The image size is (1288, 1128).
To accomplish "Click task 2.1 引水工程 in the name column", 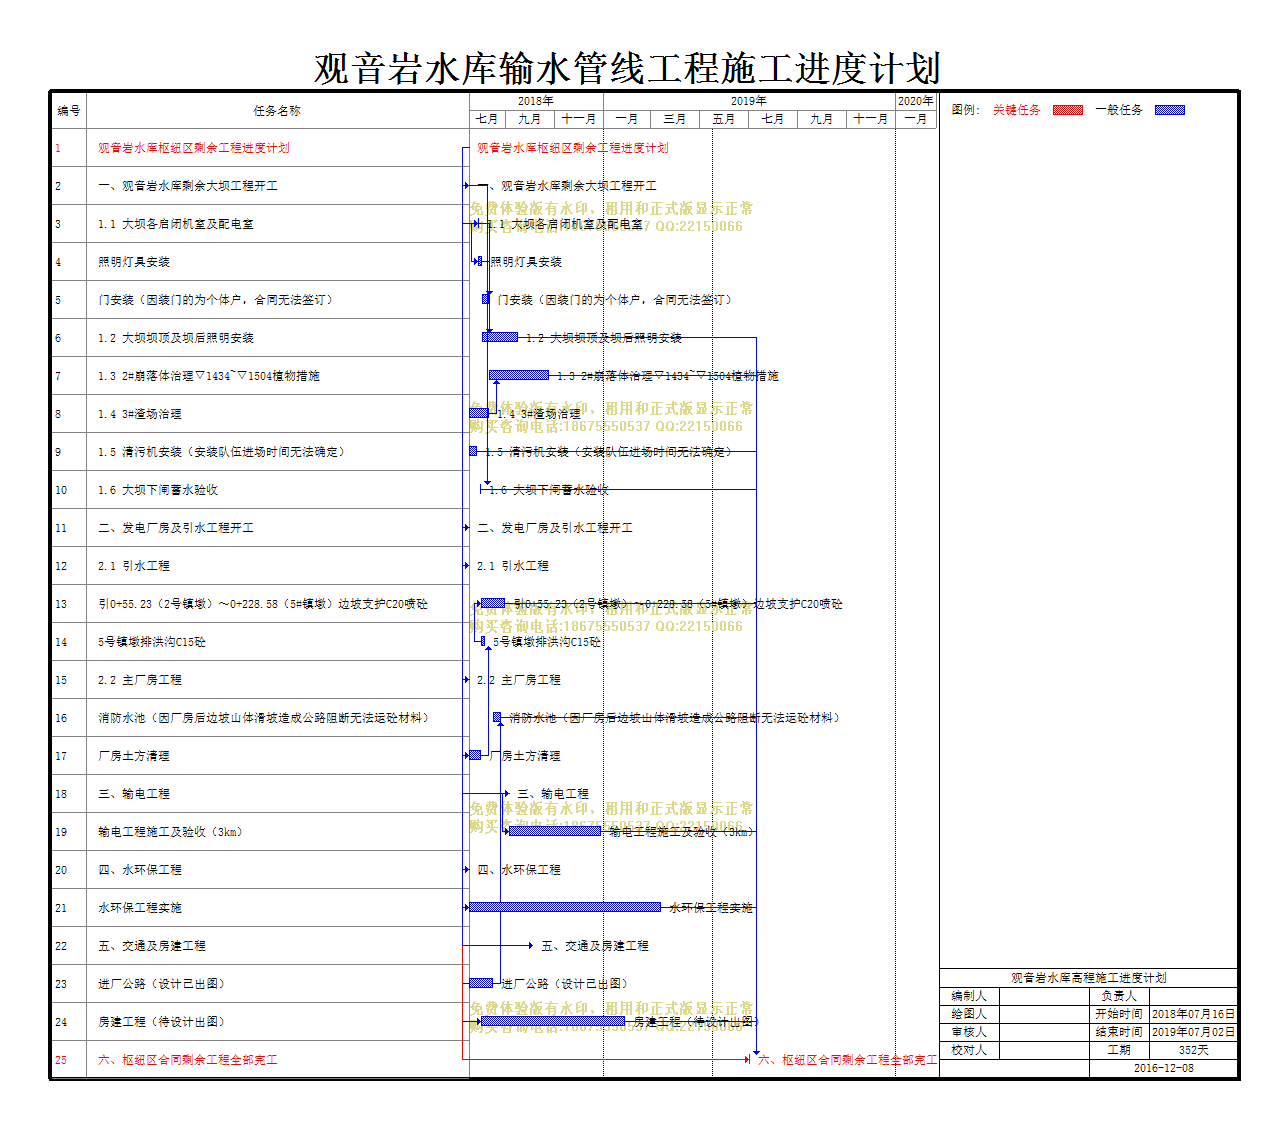I will click(x=134, y=566).
